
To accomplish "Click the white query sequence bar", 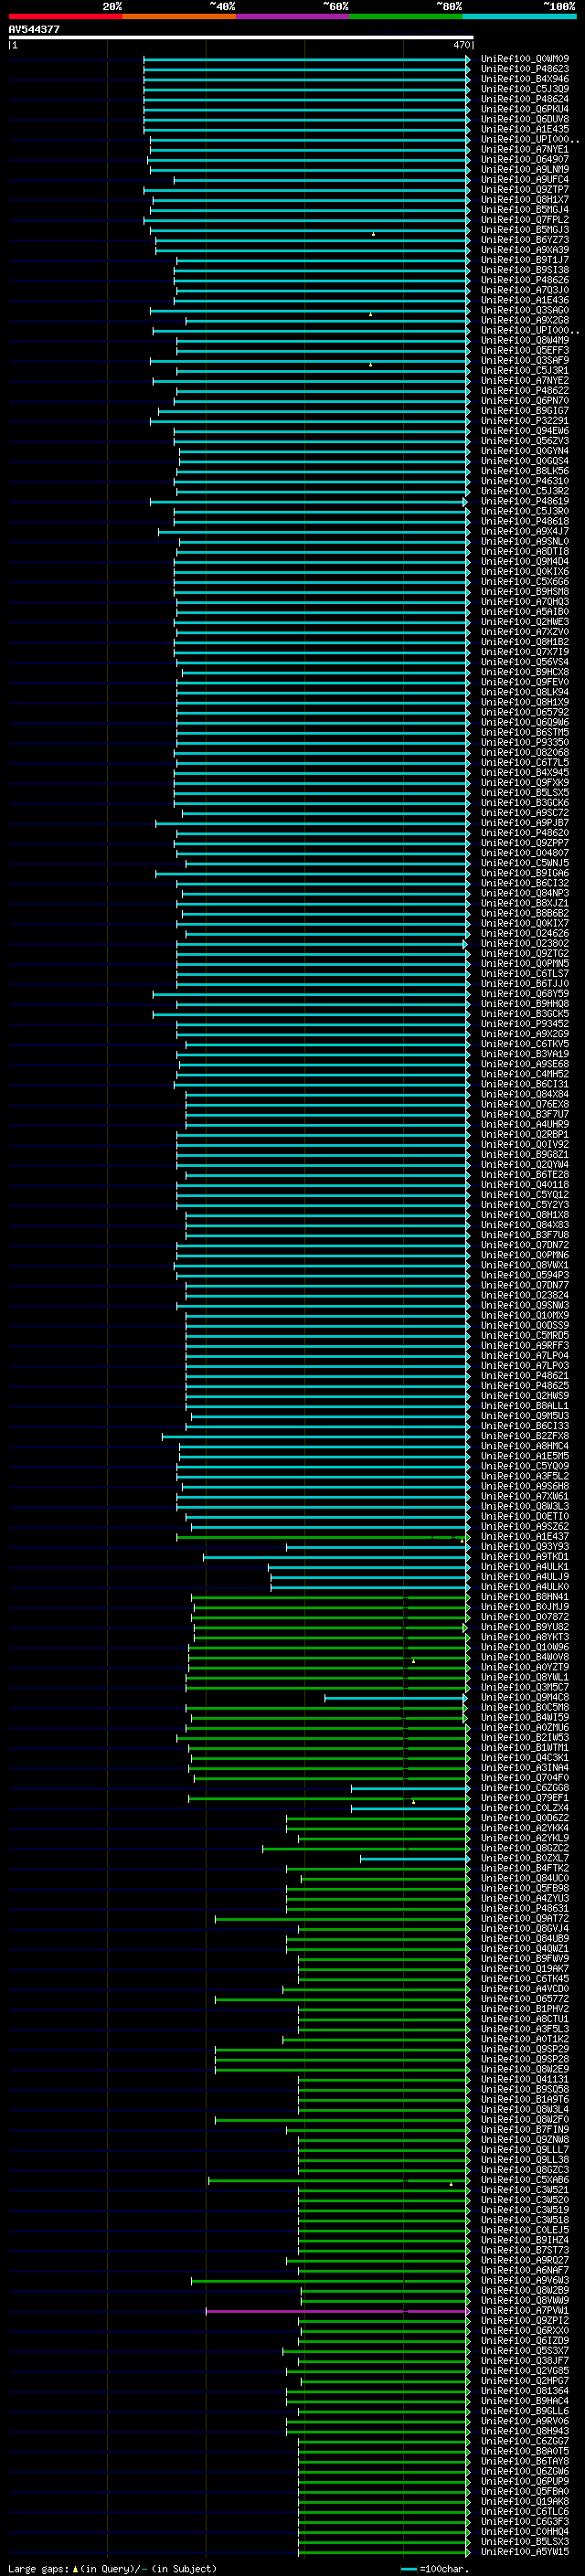I will [241, 38].
